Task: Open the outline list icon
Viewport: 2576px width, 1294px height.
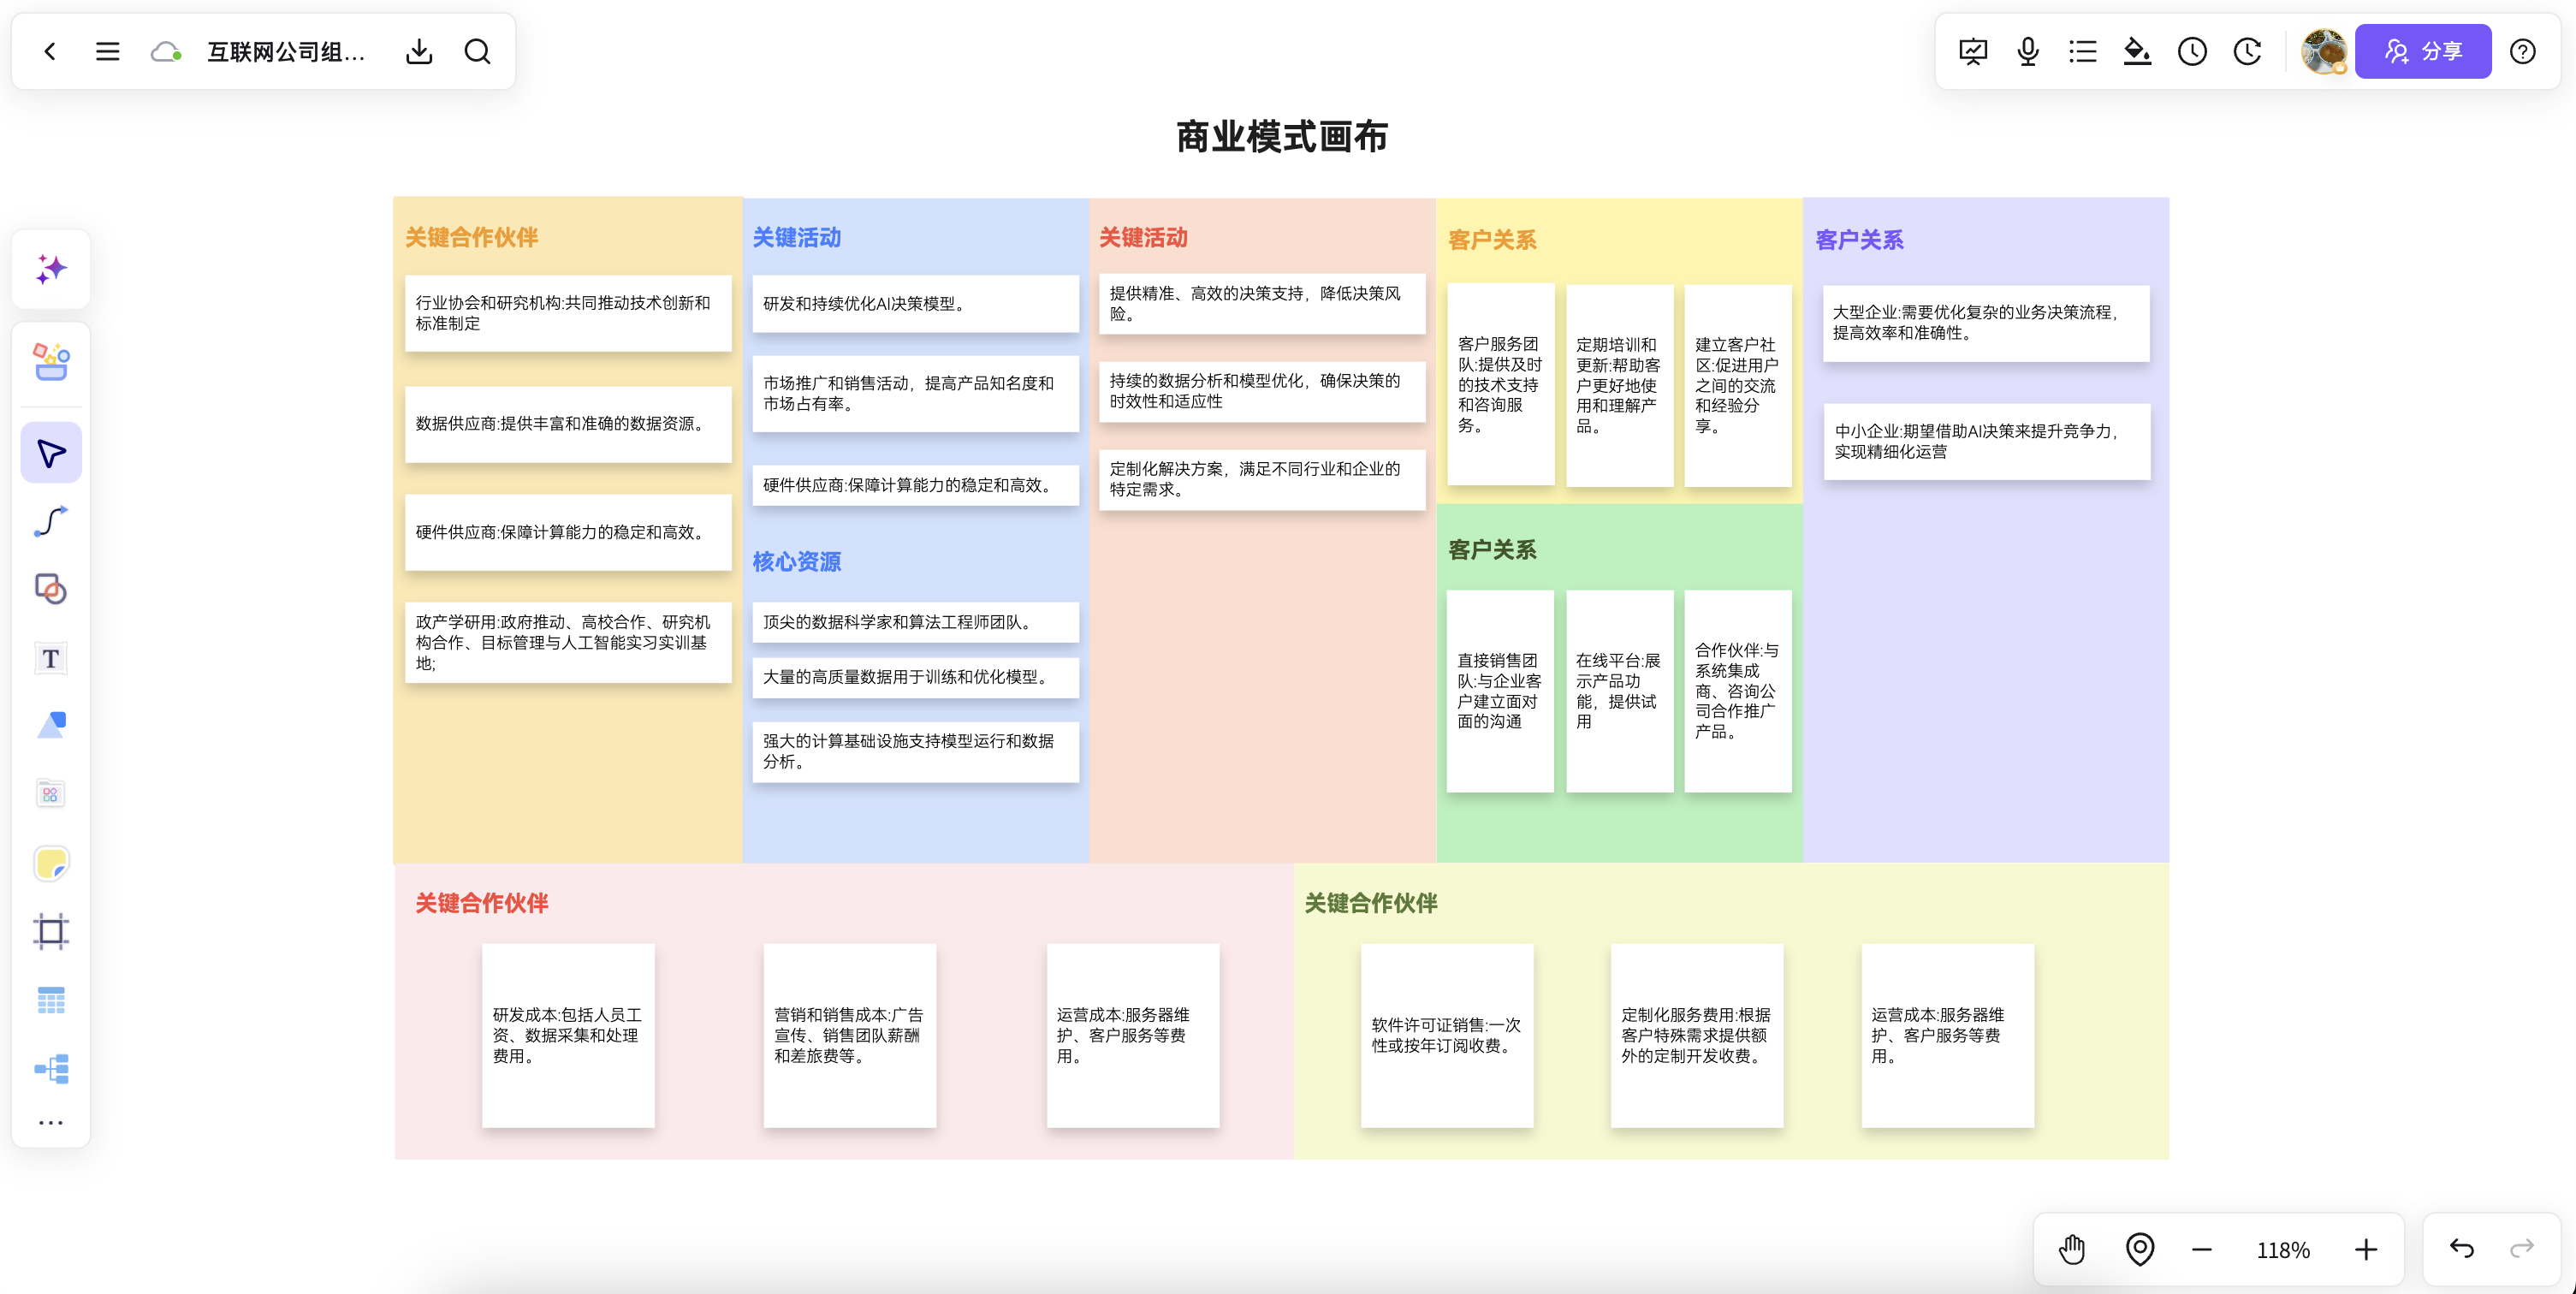Action: click(x=2082, y=51)
